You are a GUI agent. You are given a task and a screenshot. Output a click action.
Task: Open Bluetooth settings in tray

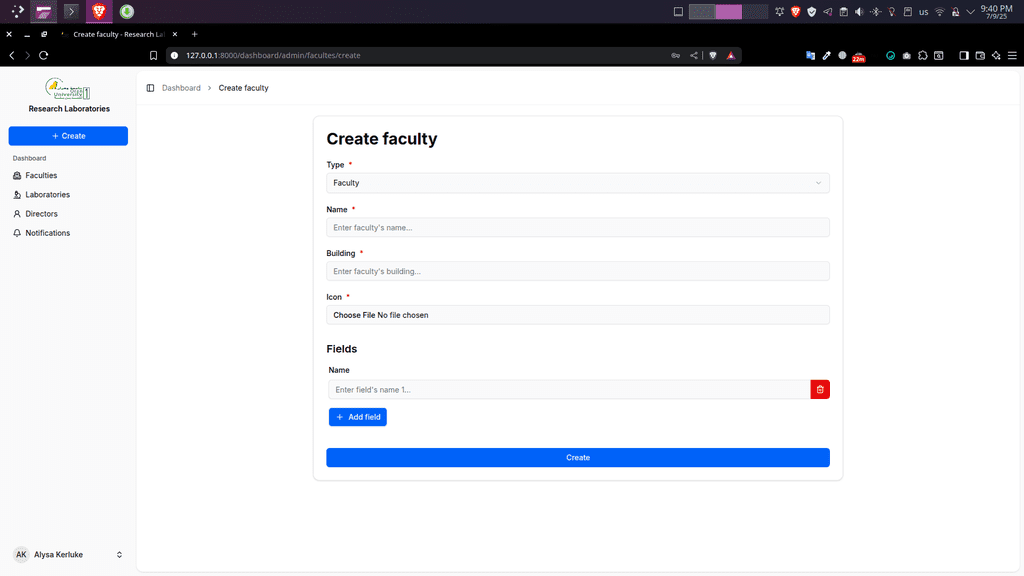point(876,12)
